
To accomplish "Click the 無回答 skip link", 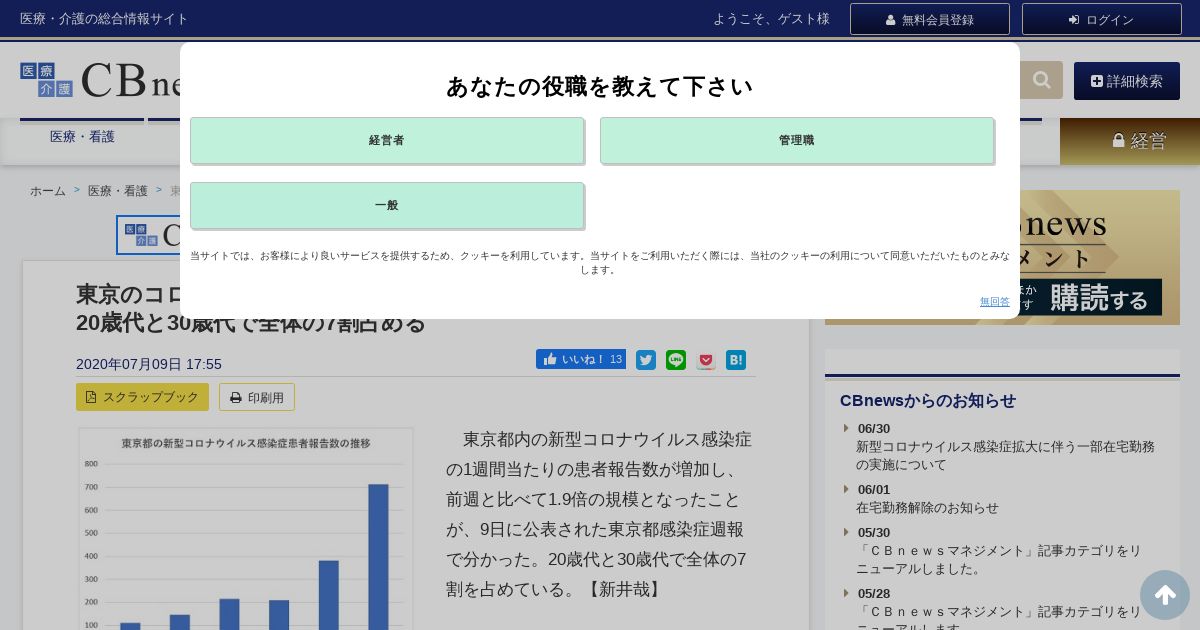I will (x=994, y=301).
